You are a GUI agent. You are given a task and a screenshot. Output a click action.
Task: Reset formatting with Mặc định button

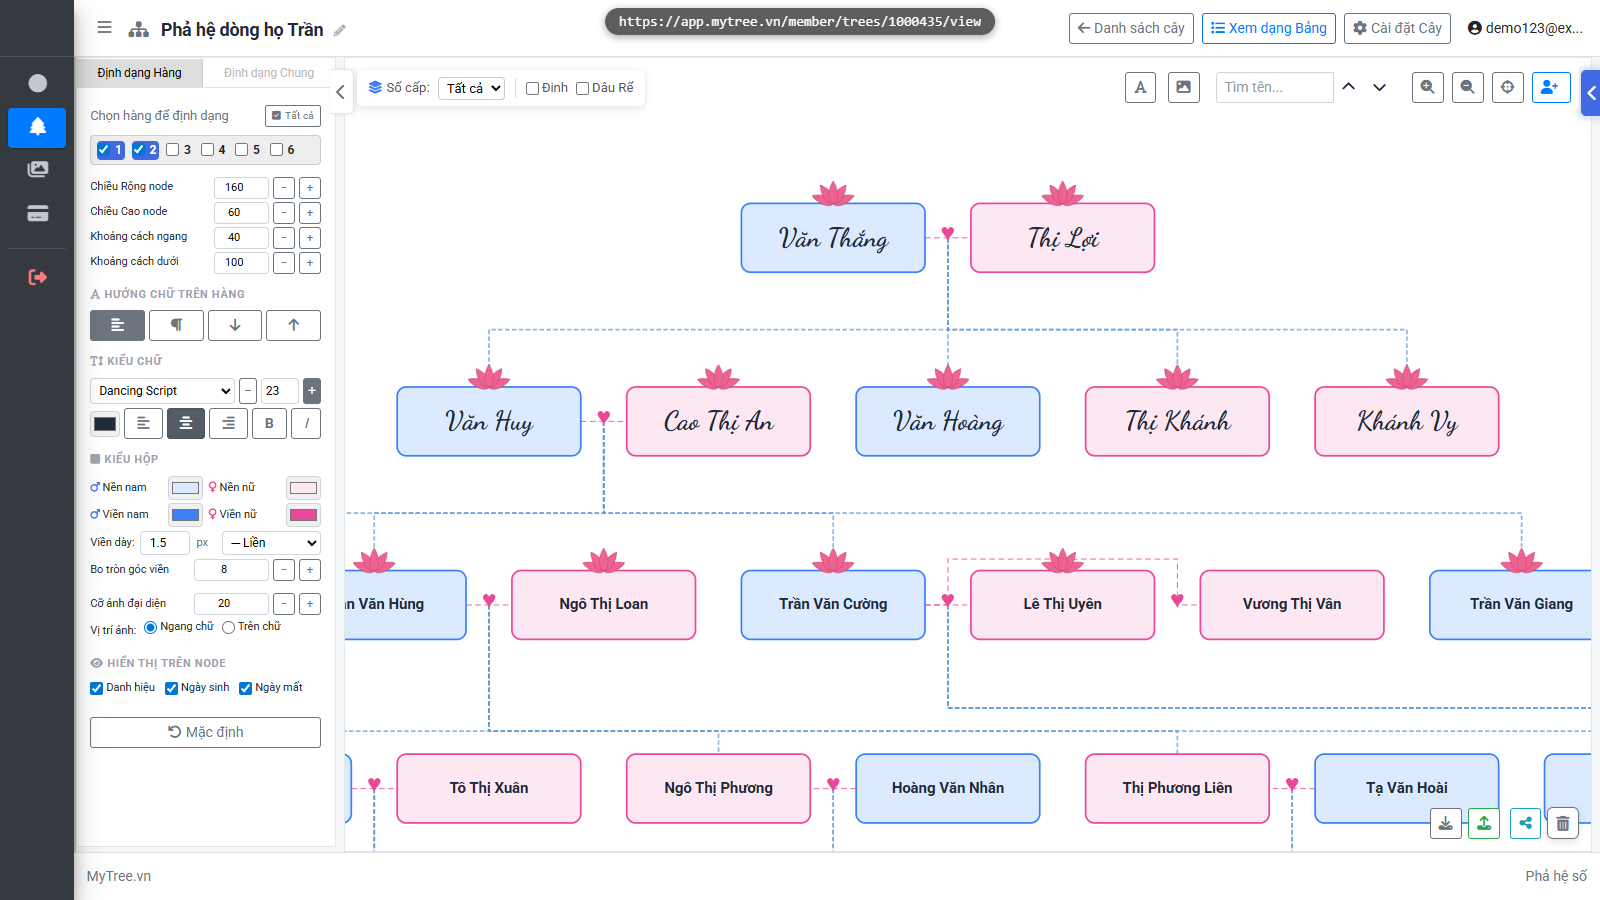click(x=205, y=732)
